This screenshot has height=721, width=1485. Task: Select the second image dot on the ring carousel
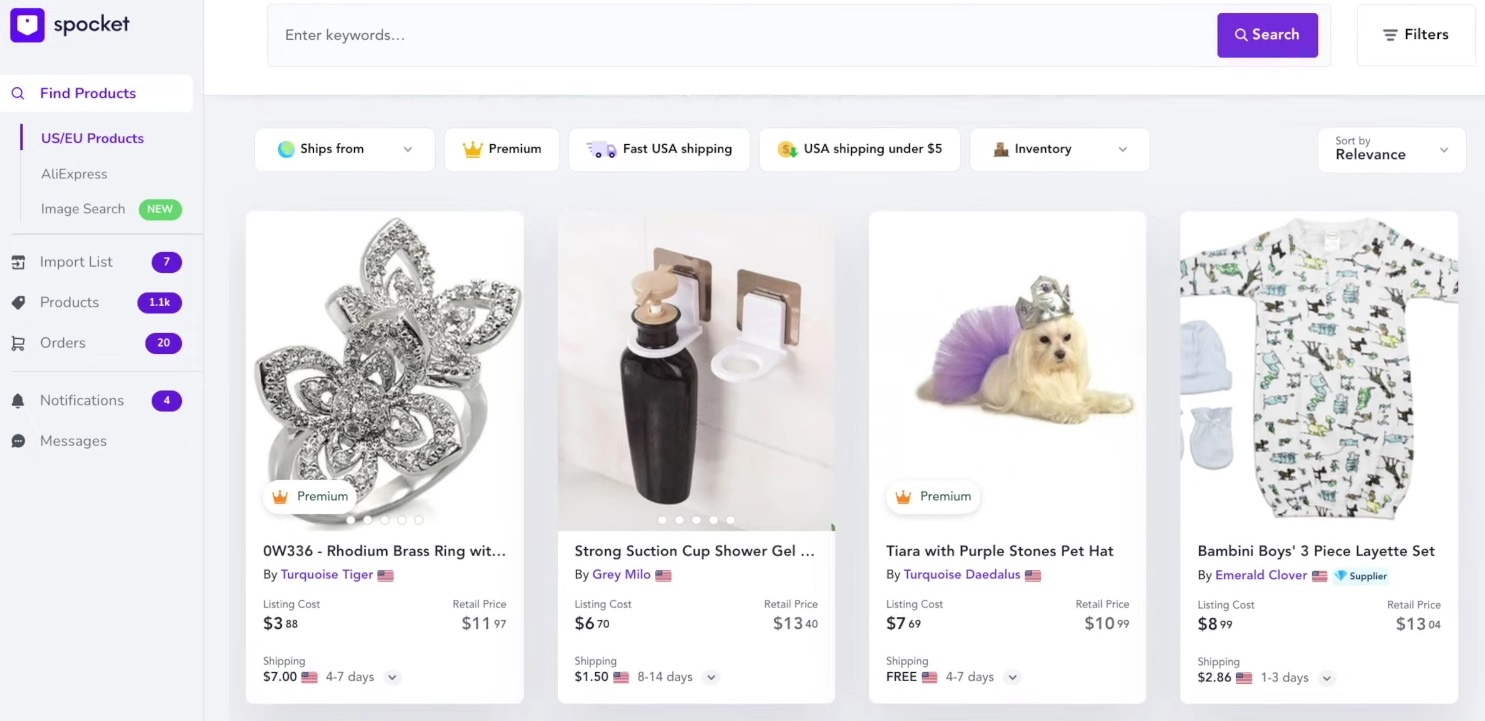[368, 520]
